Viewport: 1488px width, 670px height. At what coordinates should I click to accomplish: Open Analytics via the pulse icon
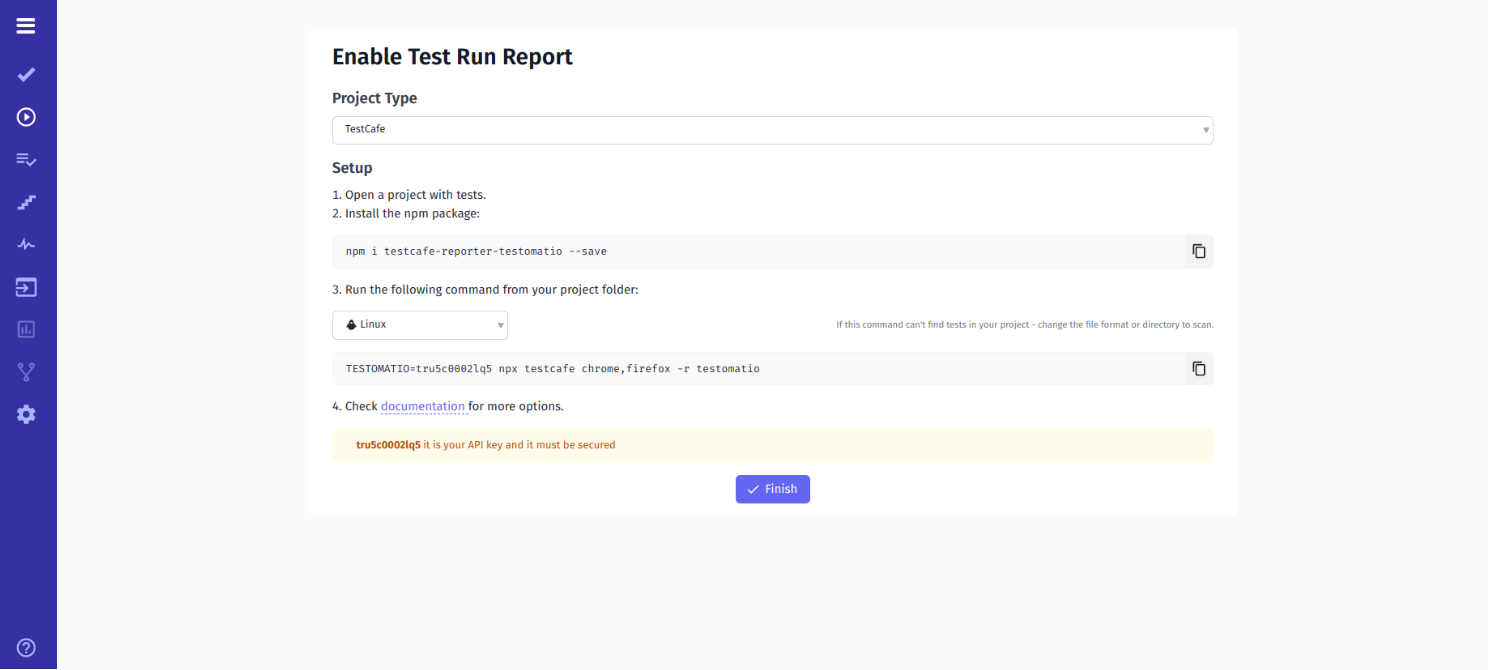[x=26, y=244]
